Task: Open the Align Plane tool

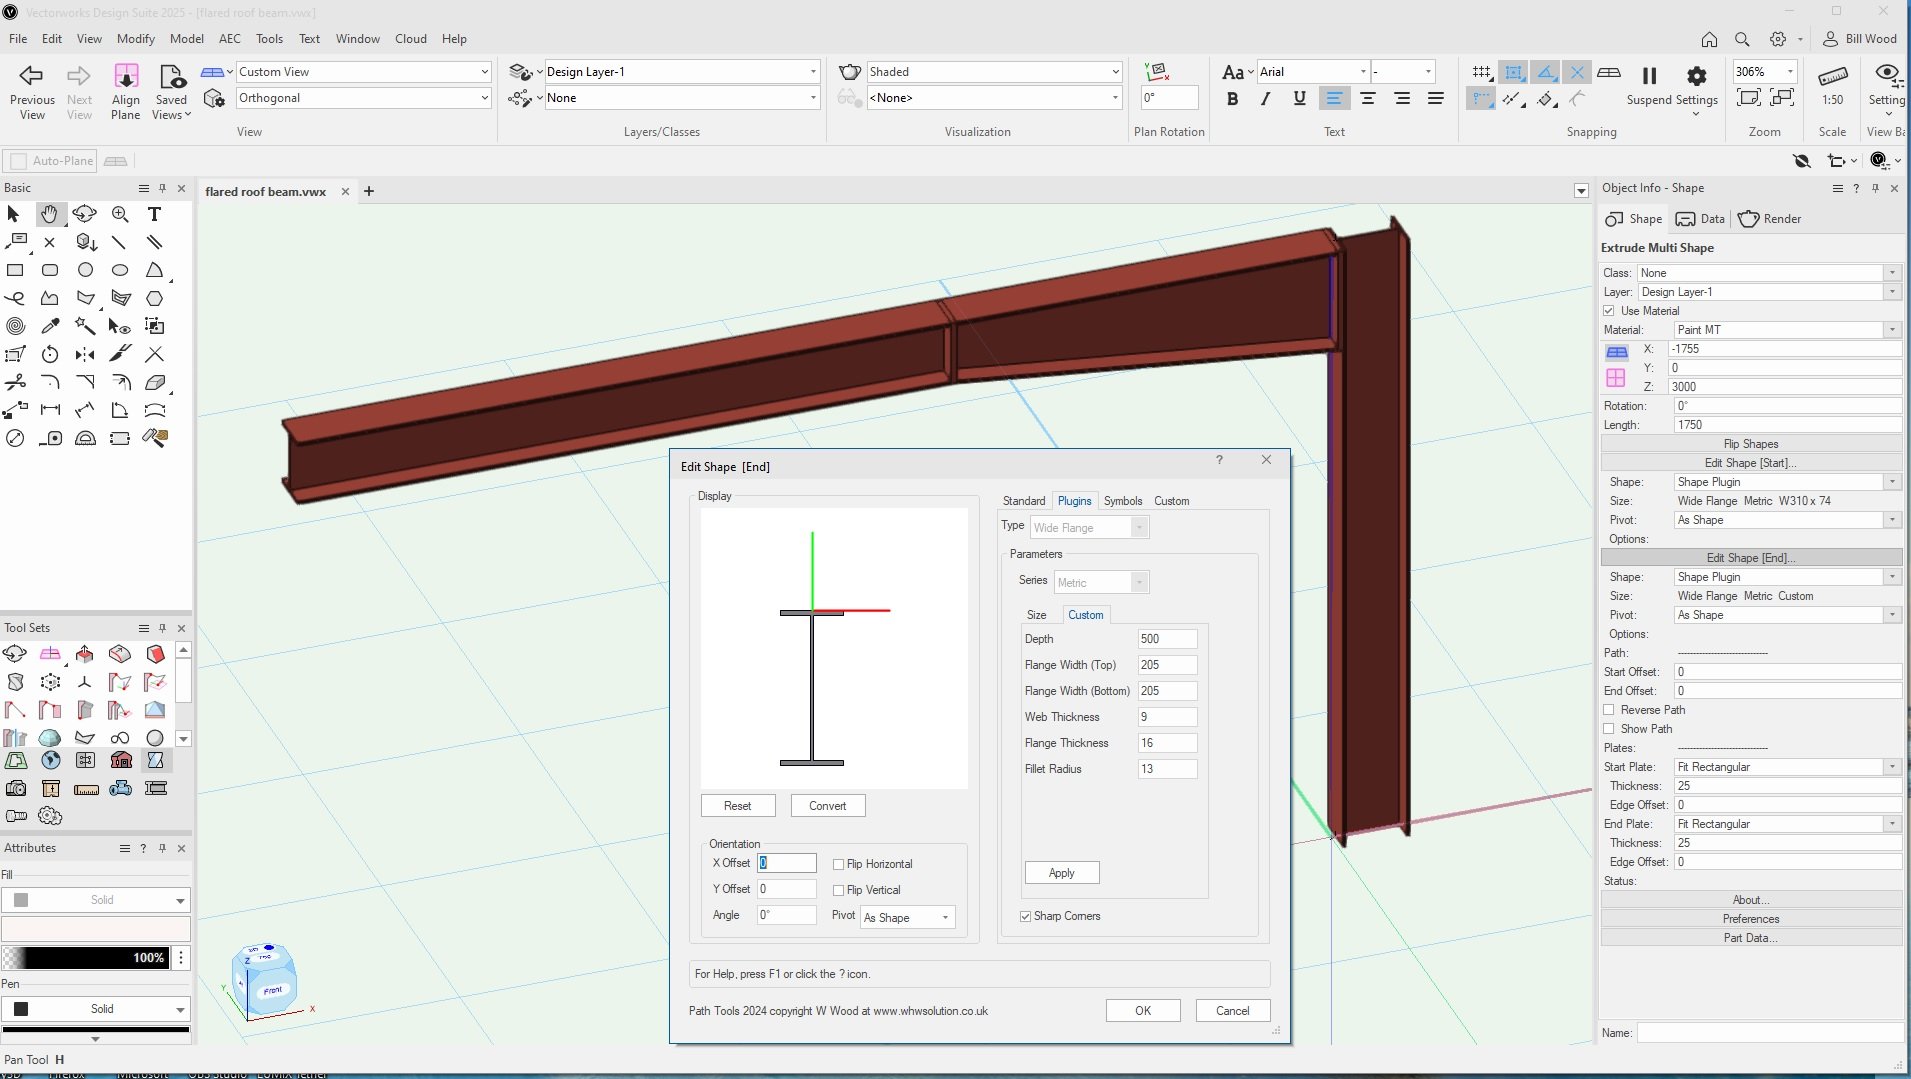Action: (x=126, y=76)
